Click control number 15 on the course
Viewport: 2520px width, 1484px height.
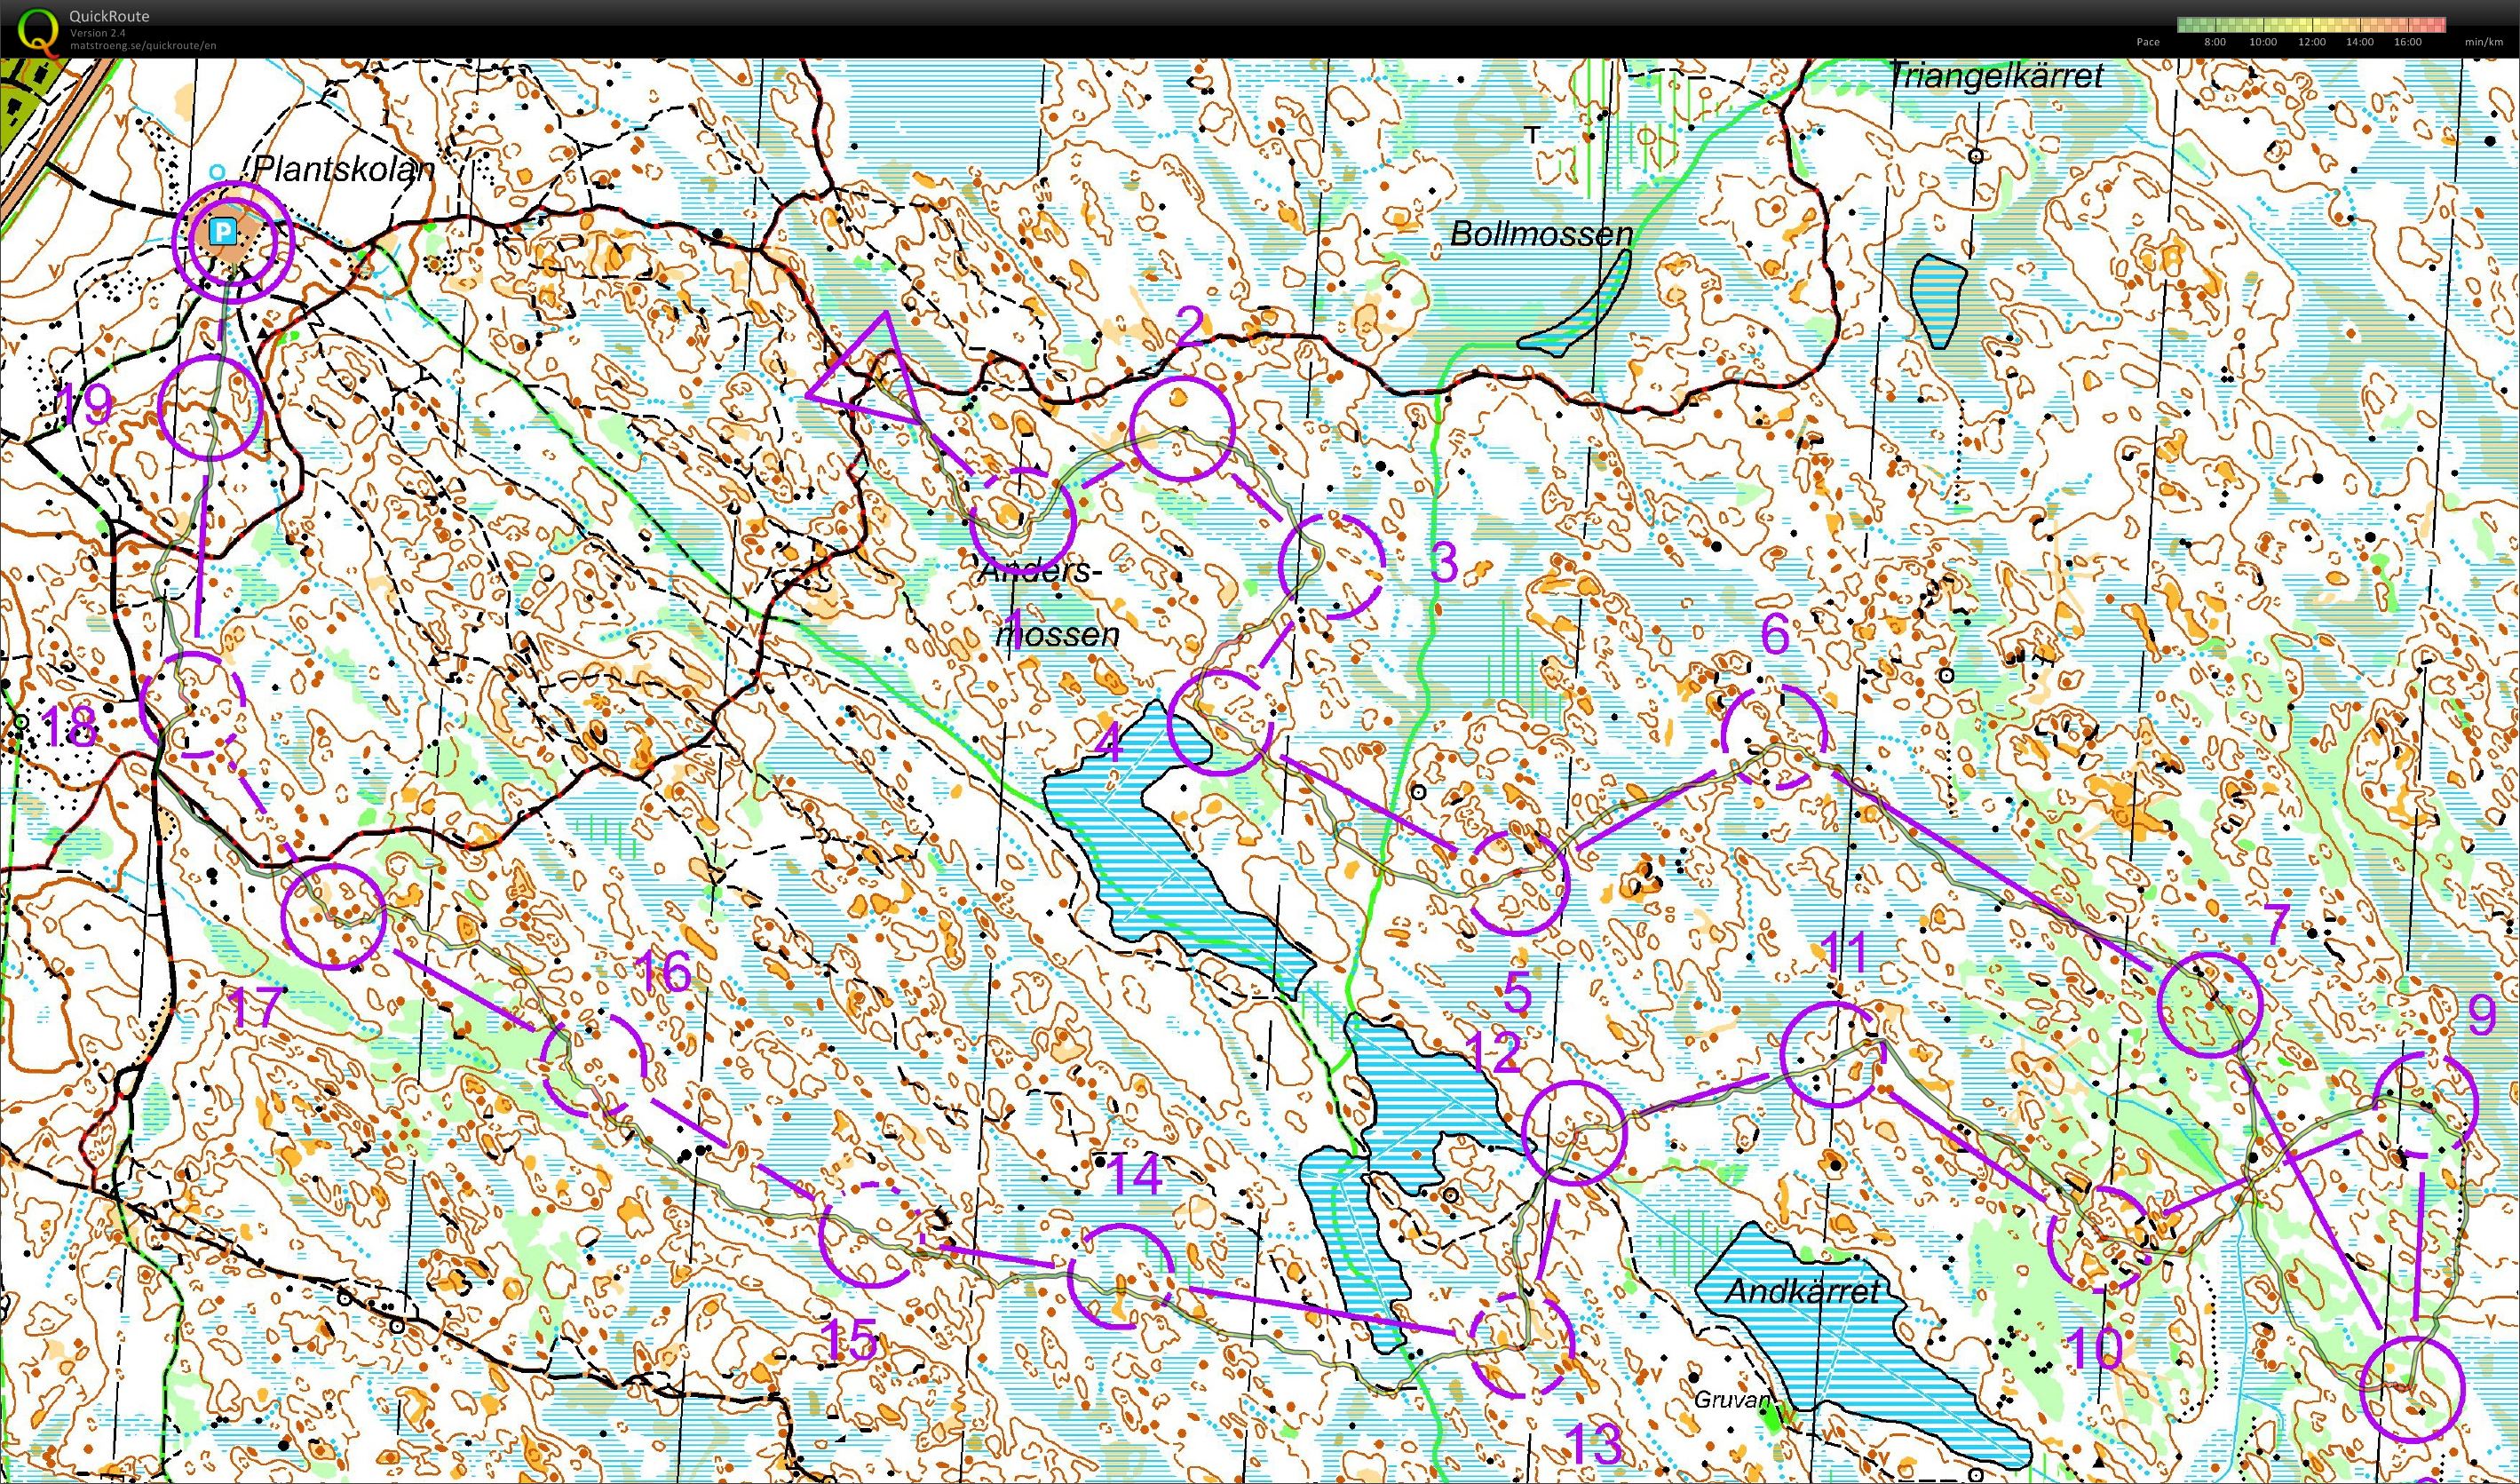[x=849, y=1339]
